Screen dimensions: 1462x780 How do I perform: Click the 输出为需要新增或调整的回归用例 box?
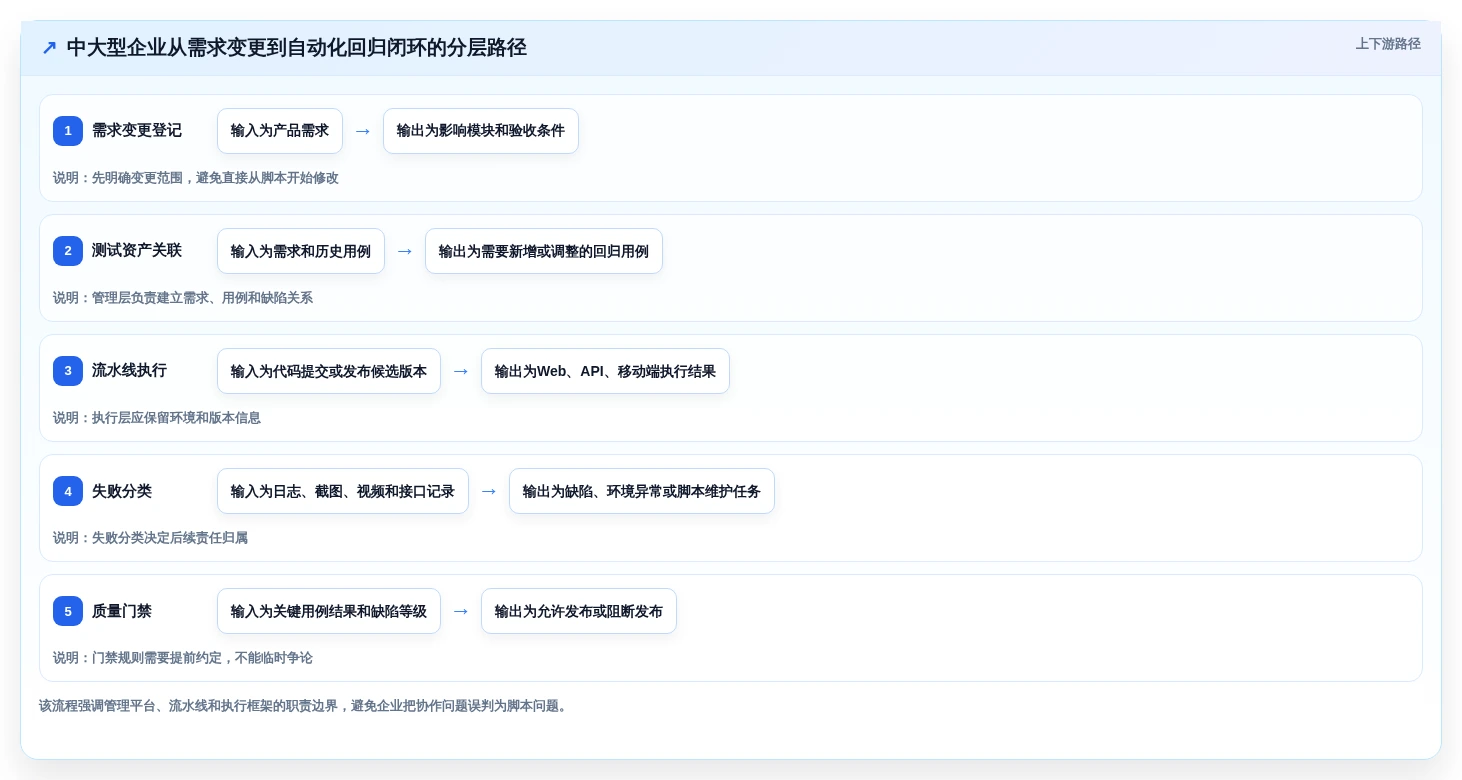[544, 251]
